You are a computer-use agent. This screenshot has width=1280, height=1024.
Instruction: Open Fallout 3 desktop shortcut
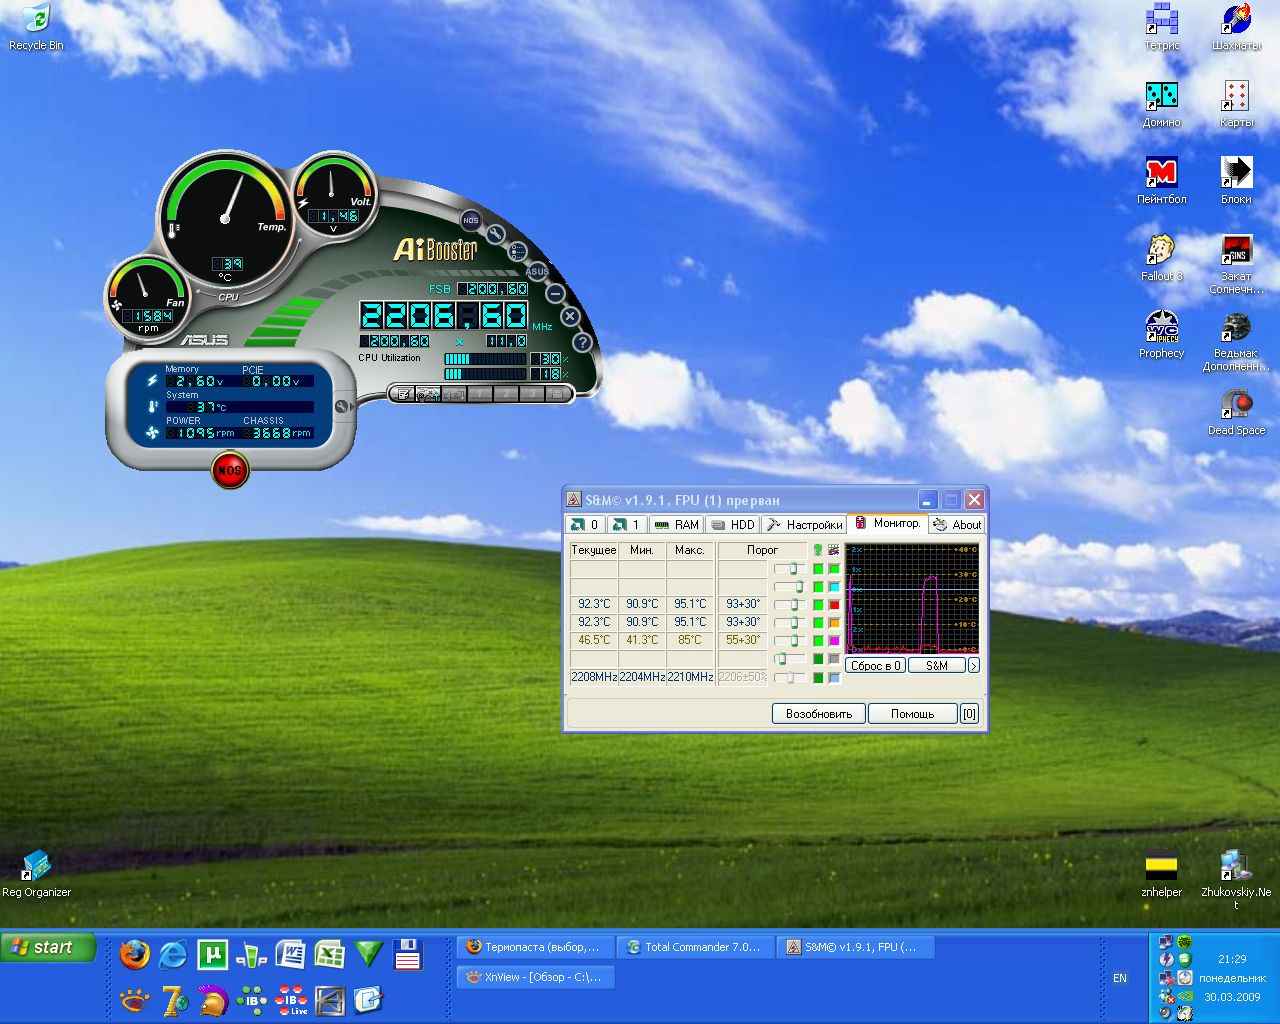point(1161,258)
